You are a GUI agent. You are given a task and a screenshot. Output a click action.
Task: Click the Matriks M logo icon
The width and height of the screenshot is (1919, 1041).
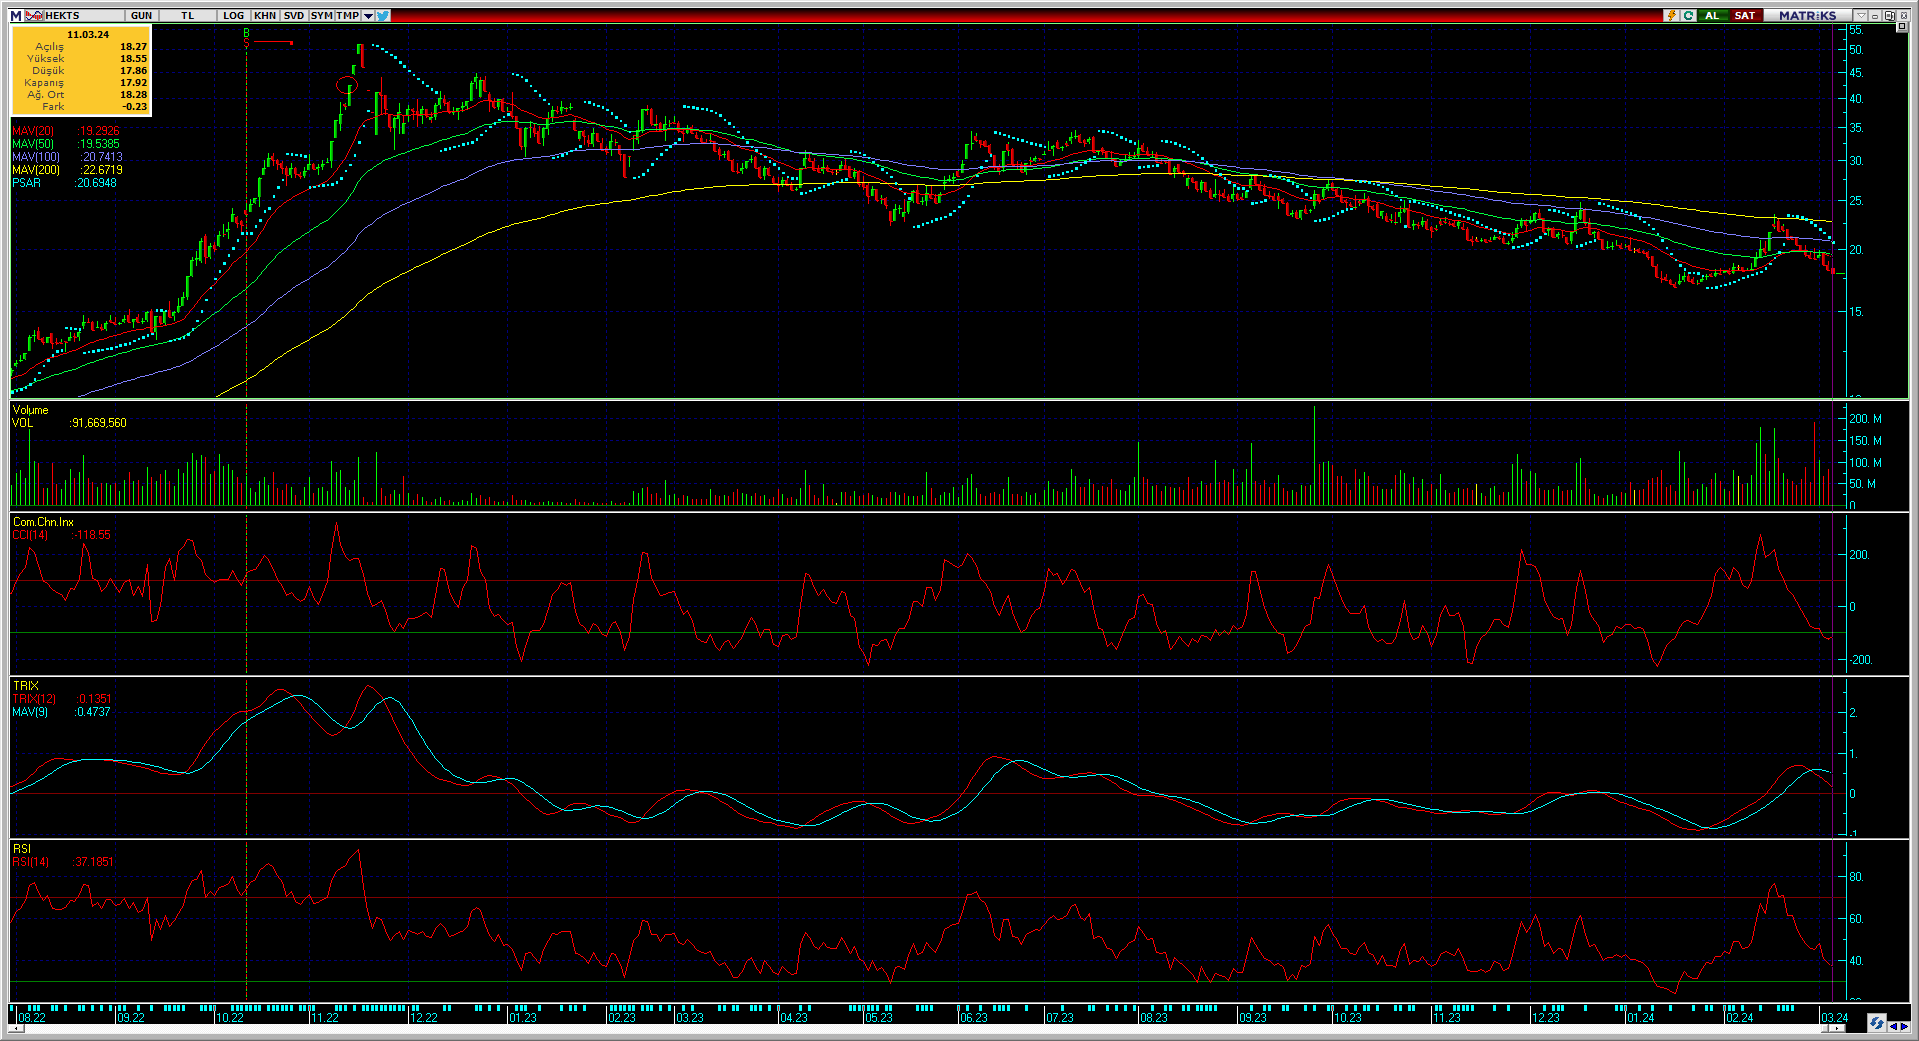pyautogui.click(x=16, y=15)
